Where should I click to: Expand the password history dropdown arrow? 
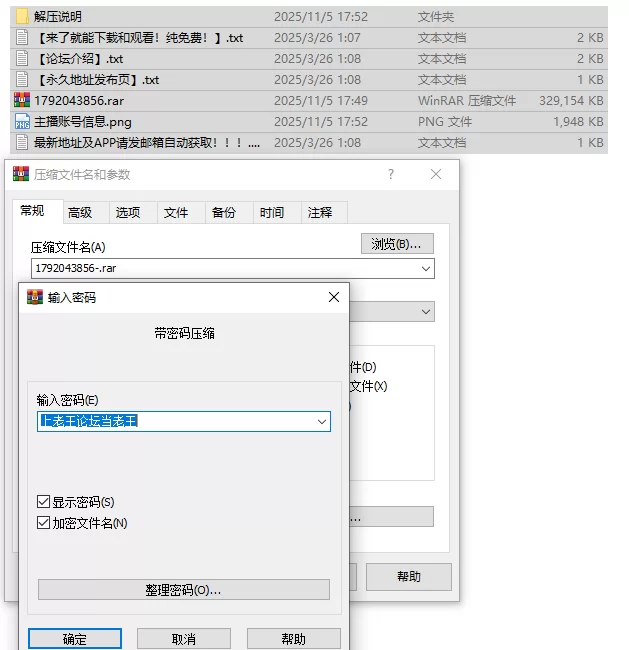click(x=321, y=422)
